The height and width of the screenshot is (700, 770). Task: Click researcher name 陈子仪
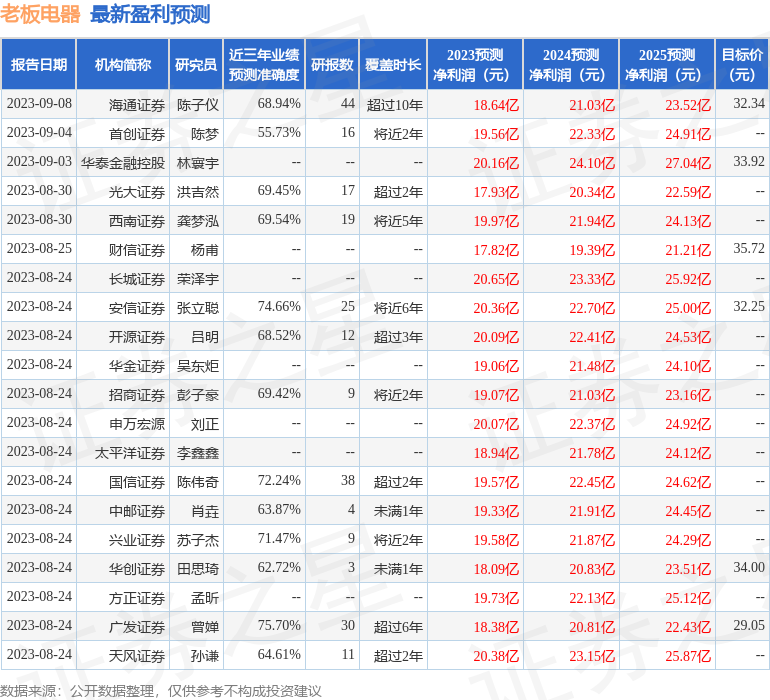(x=198, y=105)
